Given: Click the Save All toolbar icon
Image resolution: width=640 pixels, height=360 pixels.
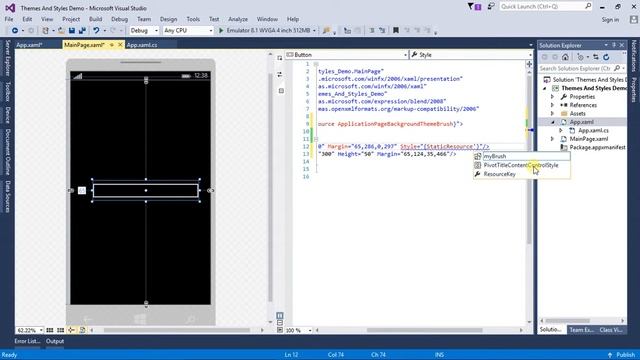Looking at the screenshot, I should point(82,31).
